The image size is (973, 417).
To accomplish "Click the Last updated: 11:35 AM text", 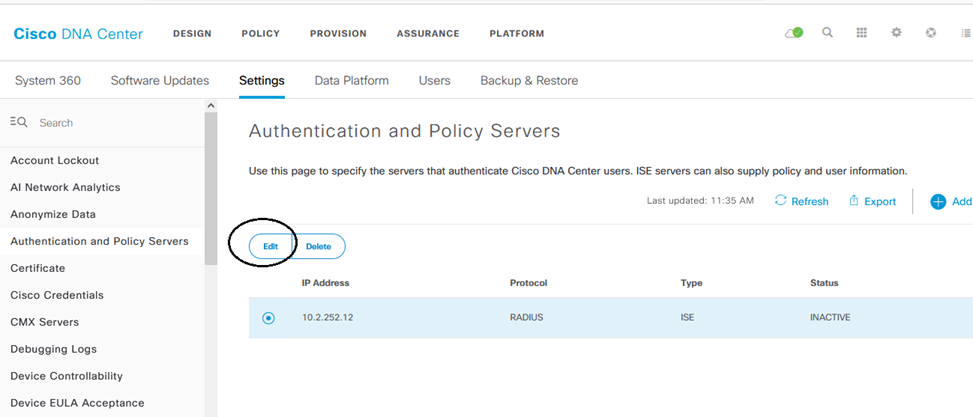I will click(701, 200).
